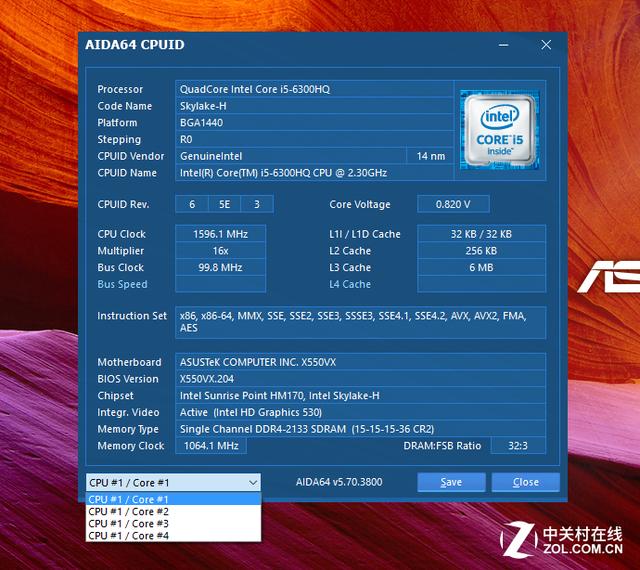Choose CPU #1 / Core #3 option
Viewport: 640px width, 570px height.
[x=173, y=523]
